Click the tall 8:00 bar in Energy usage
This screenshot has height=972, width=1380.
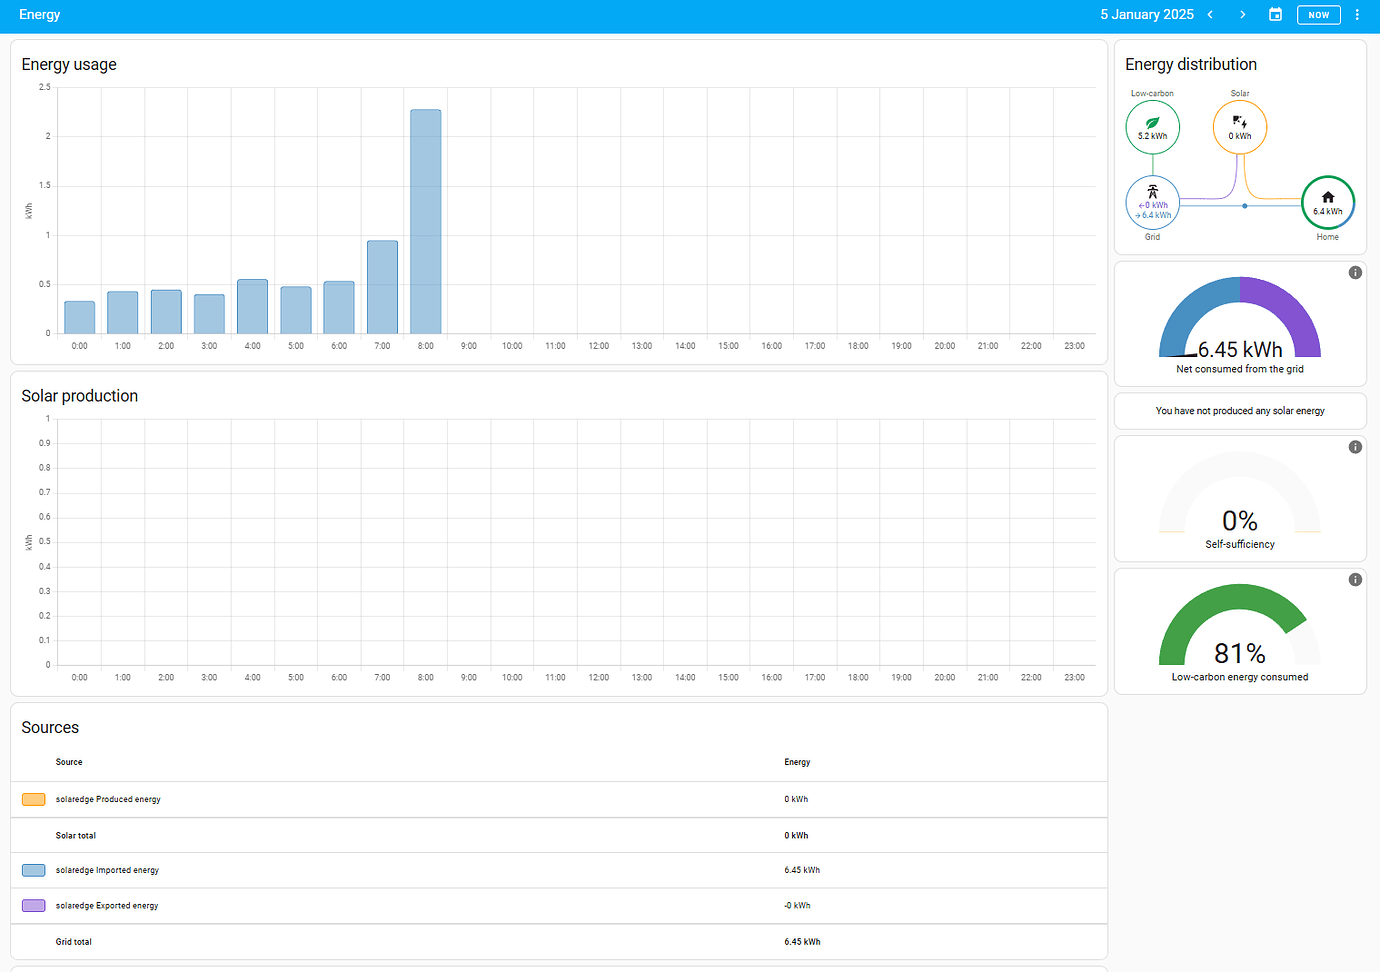point(424,220)
